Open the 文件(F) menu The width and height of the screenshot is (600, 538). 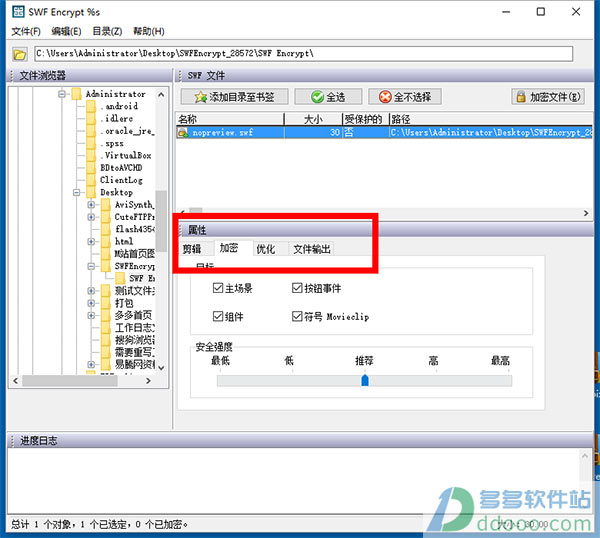(26, 31)
